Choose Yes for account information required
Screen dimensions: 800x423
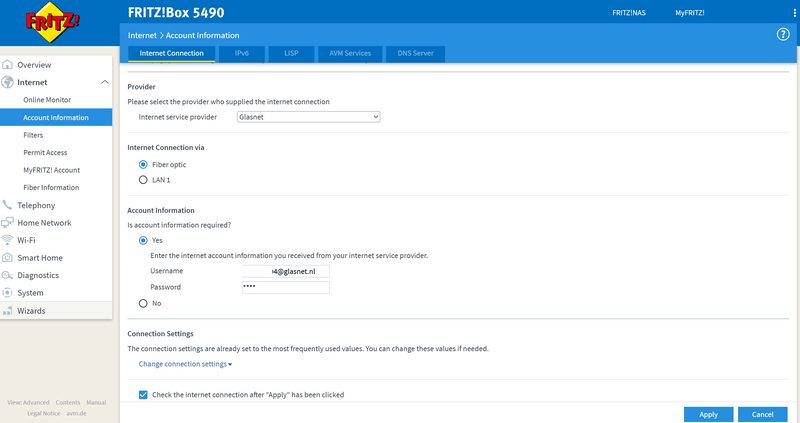(143, 240)
